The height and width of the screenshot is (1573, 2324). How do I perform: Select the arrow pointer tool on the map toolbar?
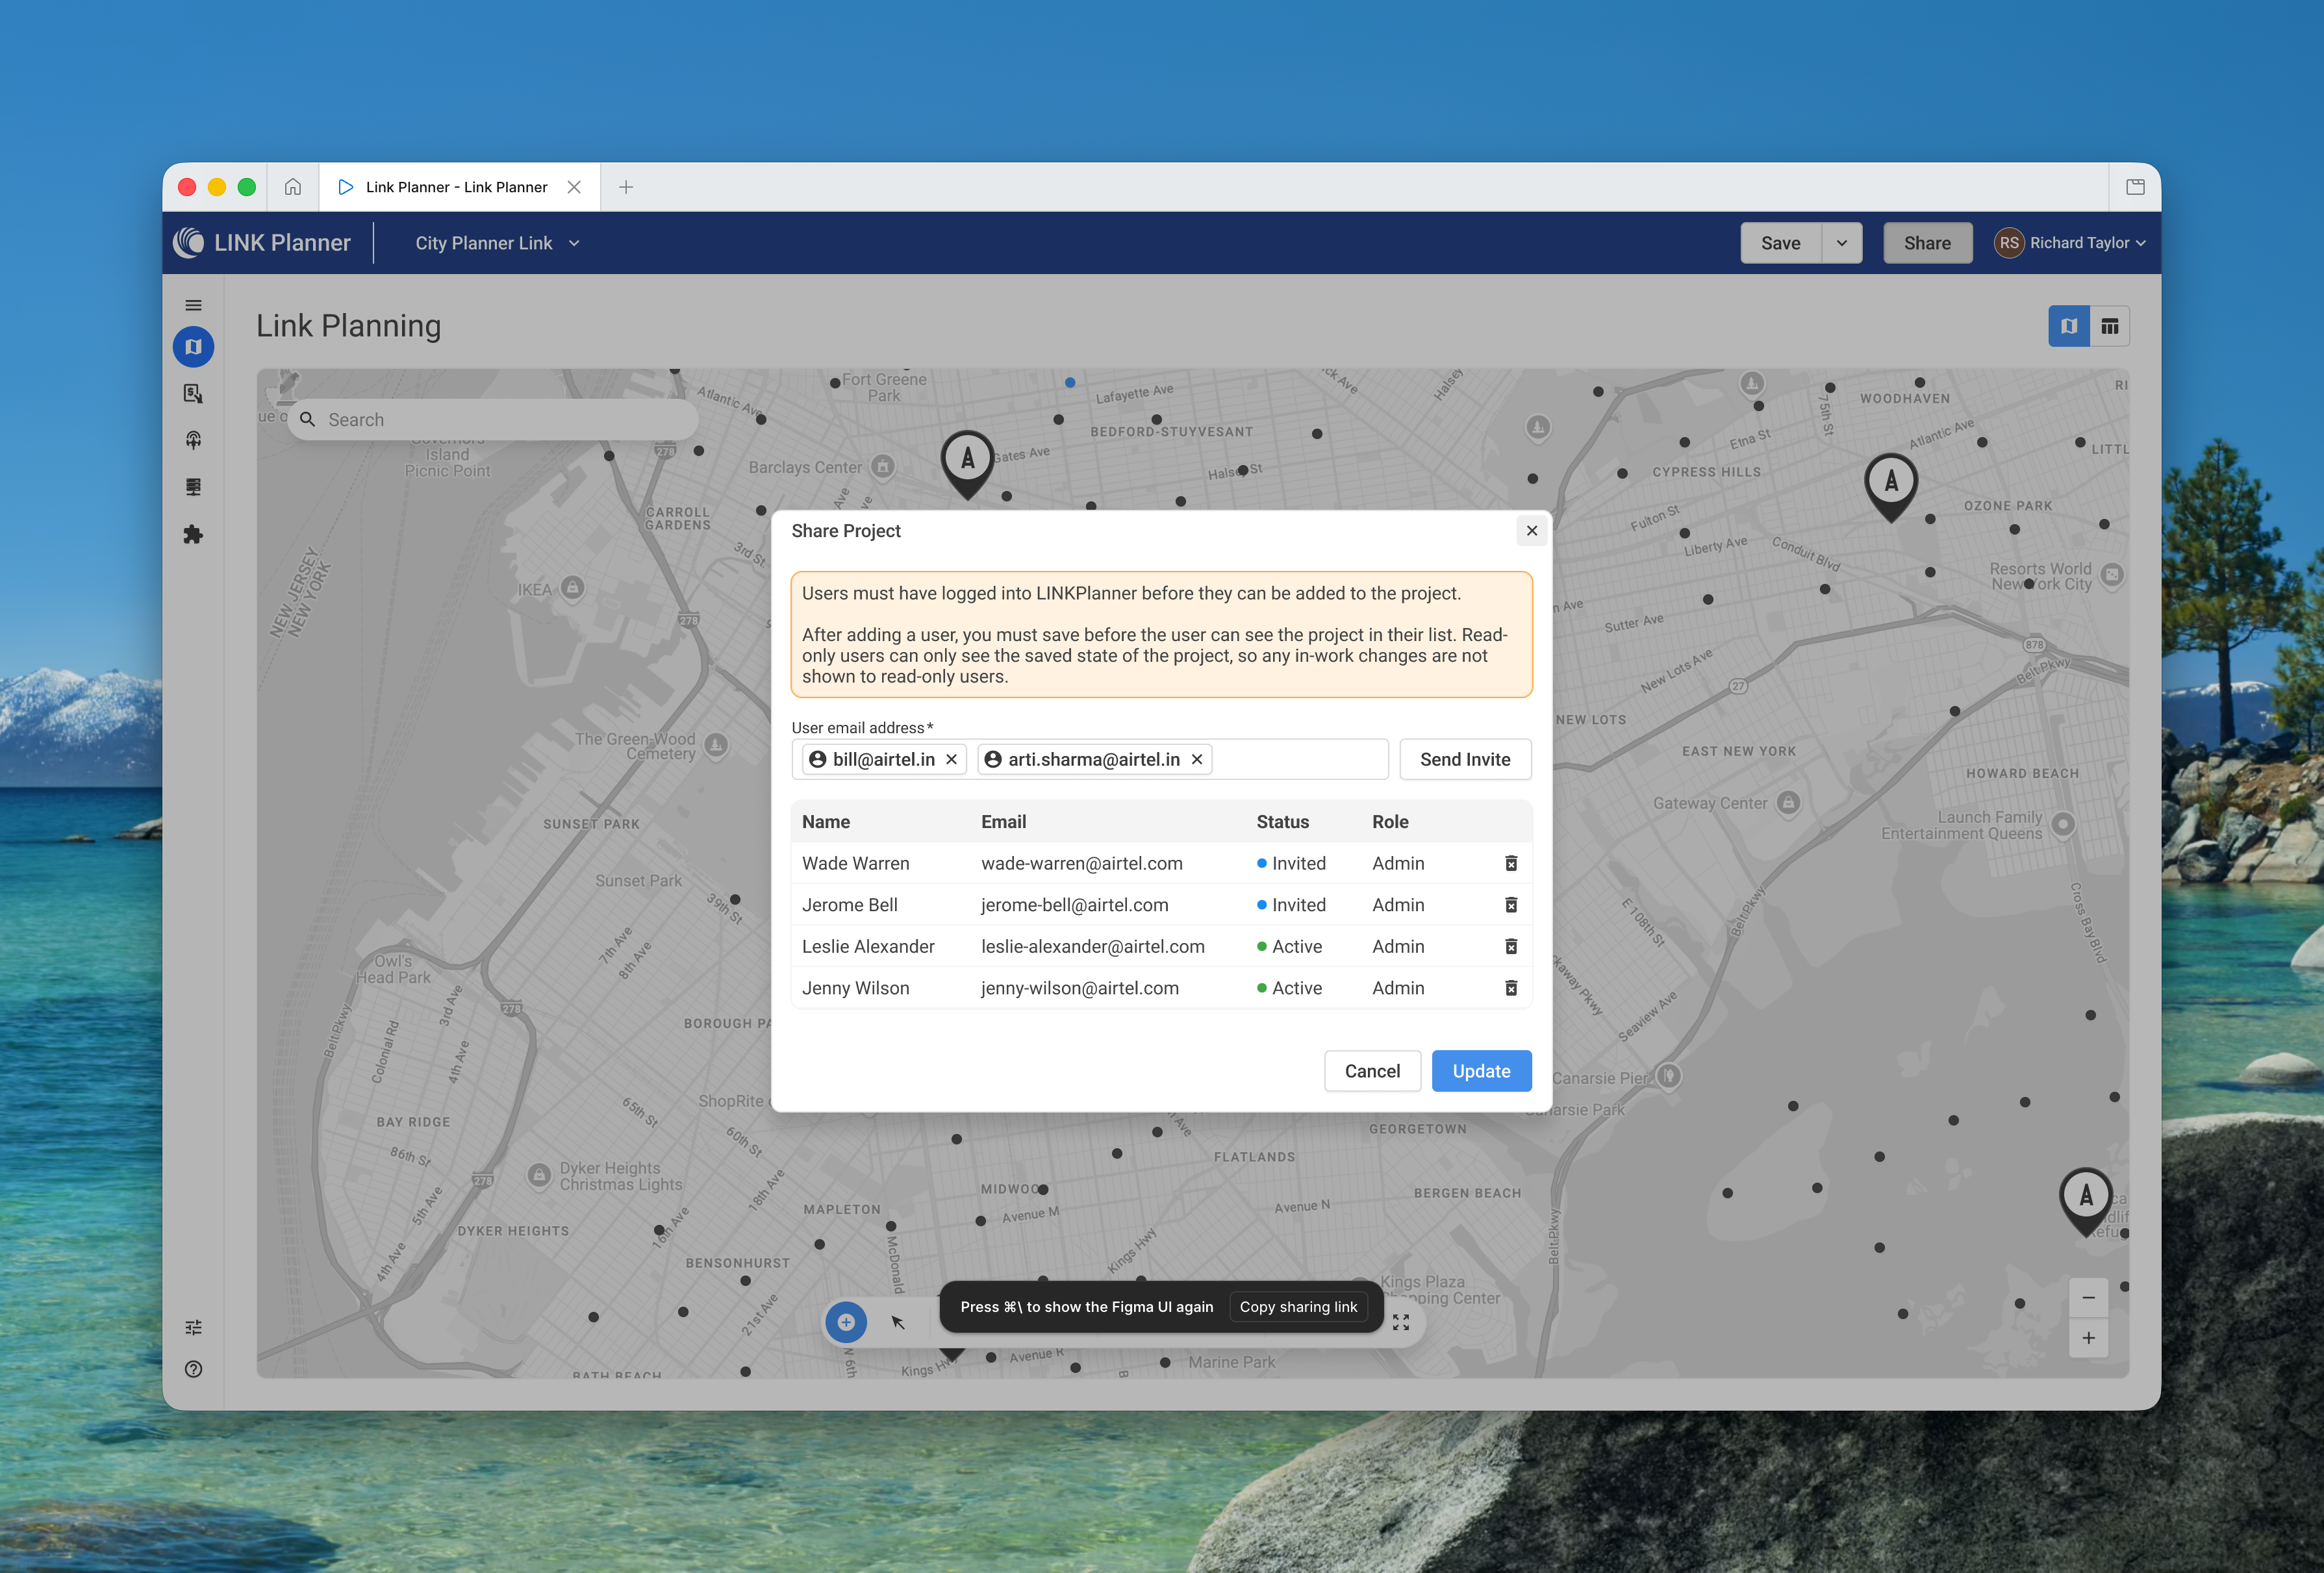[898, 1322]
